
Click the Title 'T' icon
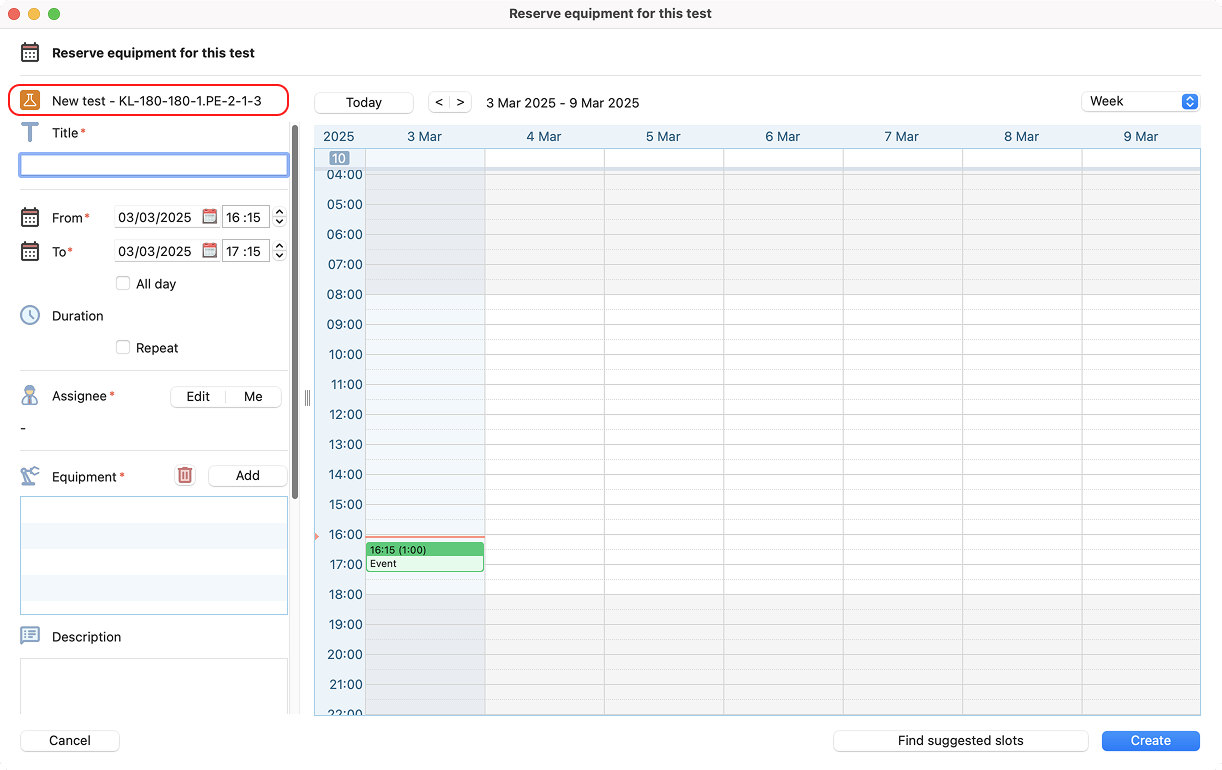pyautogui.click(x=30, y=132)
